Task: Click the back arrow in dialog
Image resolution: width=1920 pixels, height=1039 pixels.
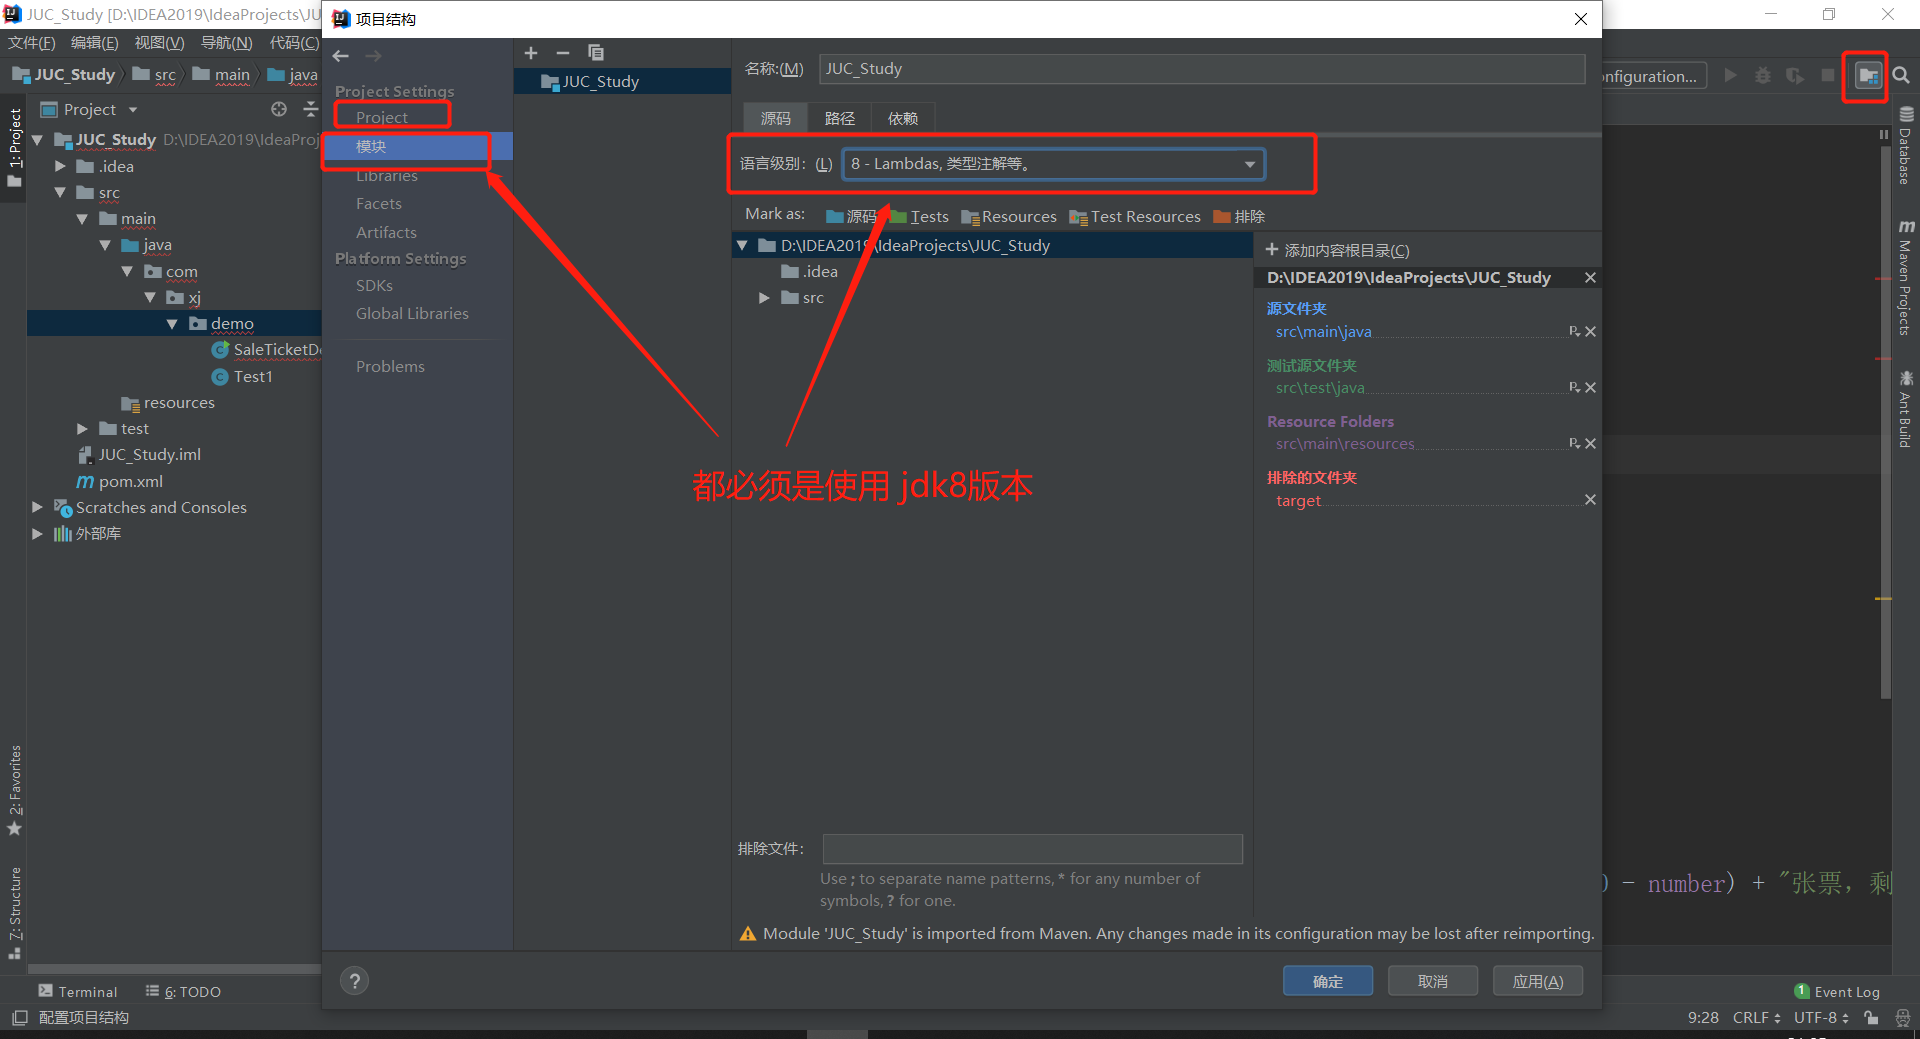Action: [x=341, y=56]
